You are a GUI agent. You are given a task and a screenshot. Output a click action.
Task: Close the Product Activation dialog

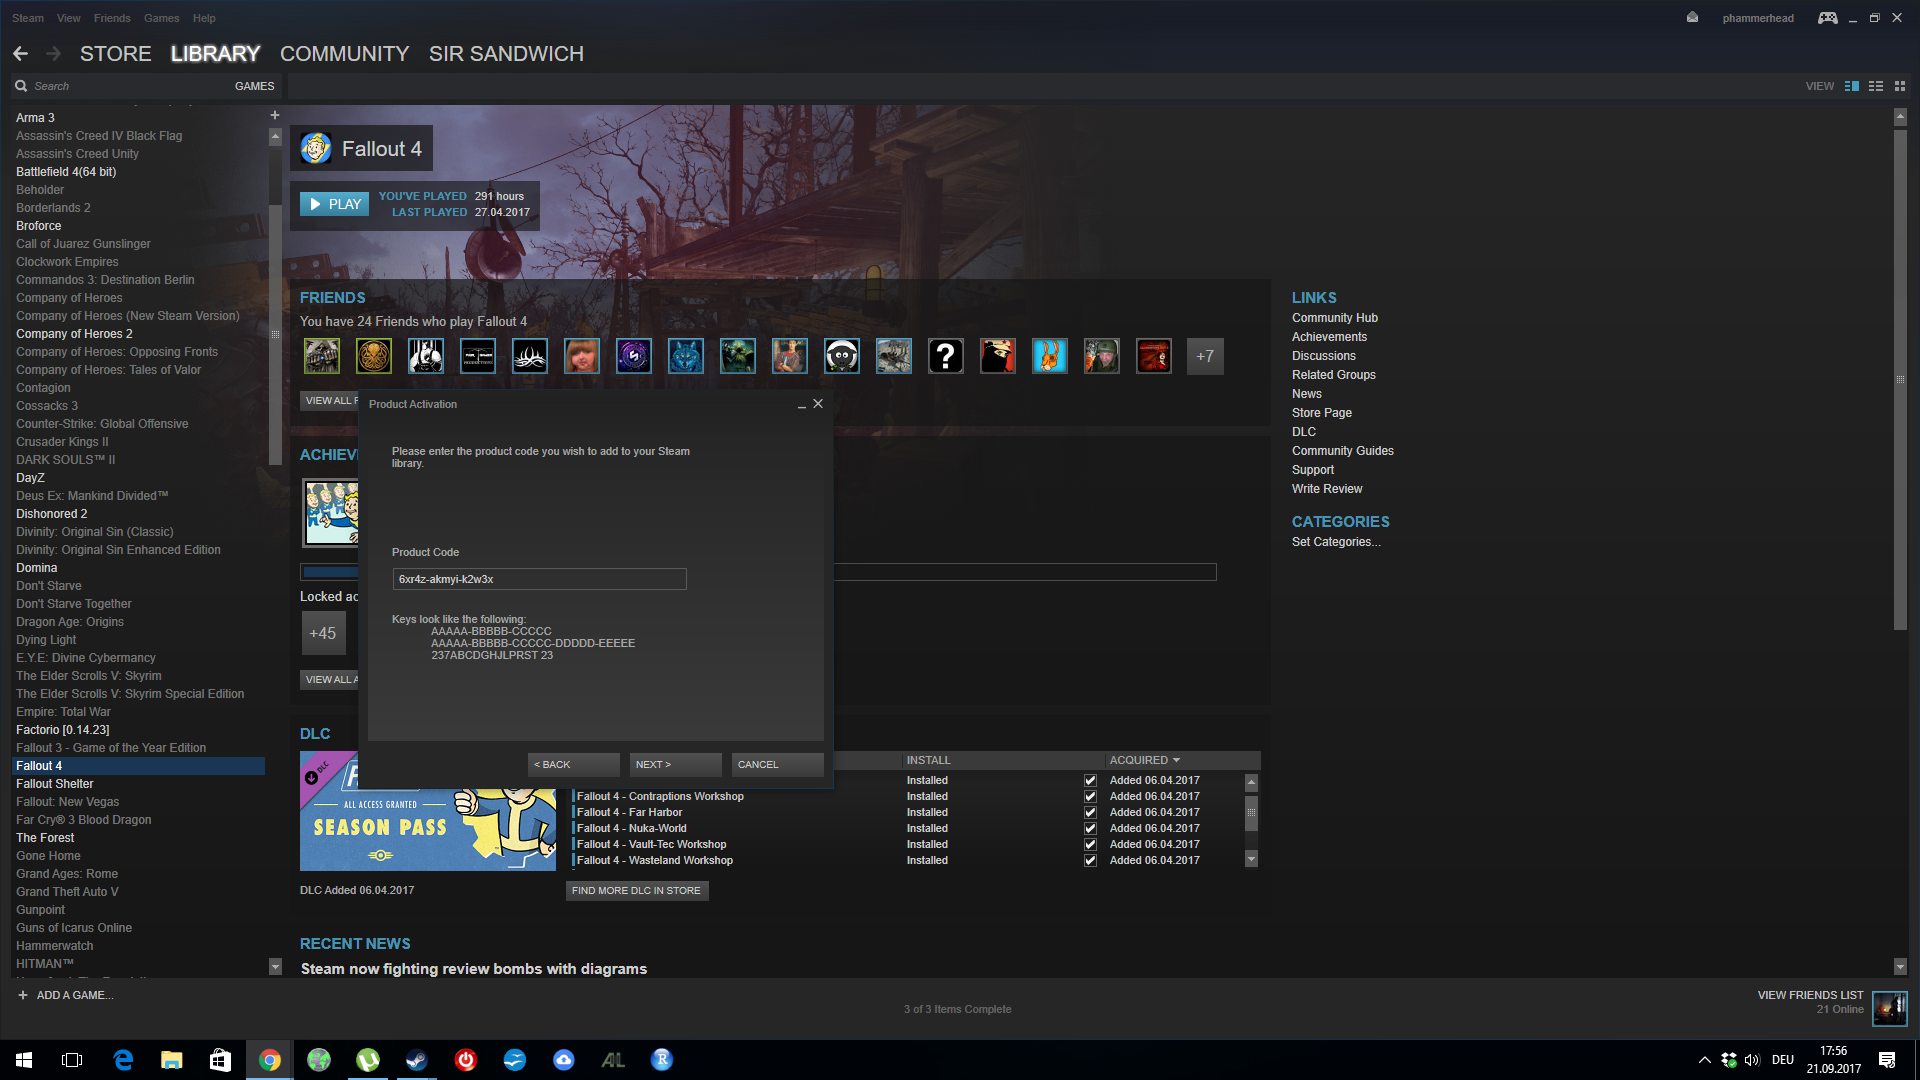coord(818,404)
